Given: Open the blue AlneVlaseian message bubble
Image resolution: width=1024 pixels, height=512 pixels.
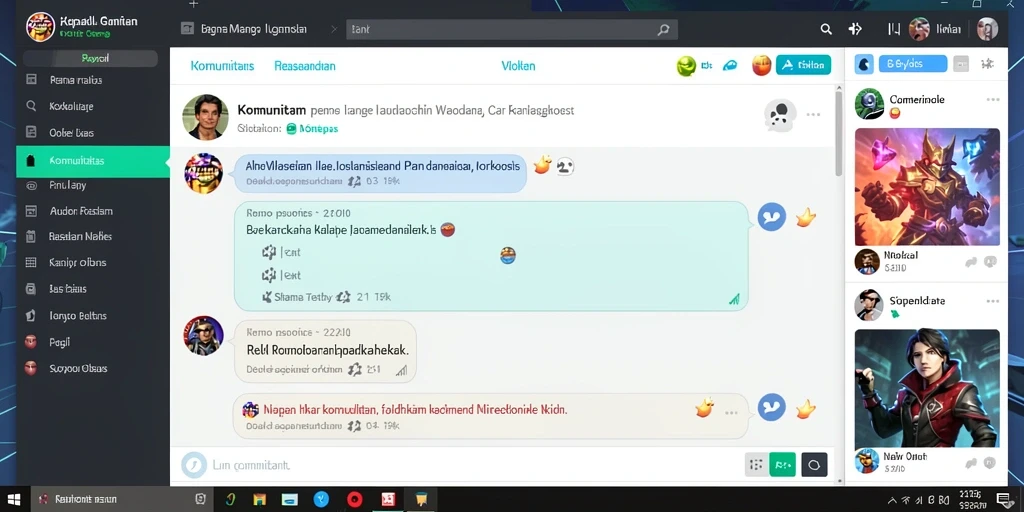Looking at the screenshot, I should point(380,173).
